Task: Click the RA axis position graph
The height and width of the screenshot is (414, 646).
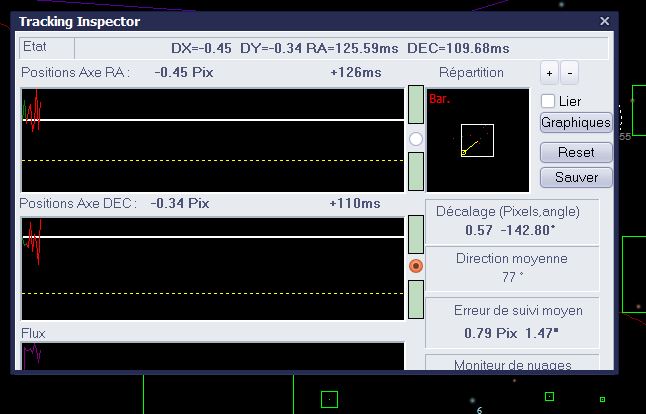Action: (213, 139)
